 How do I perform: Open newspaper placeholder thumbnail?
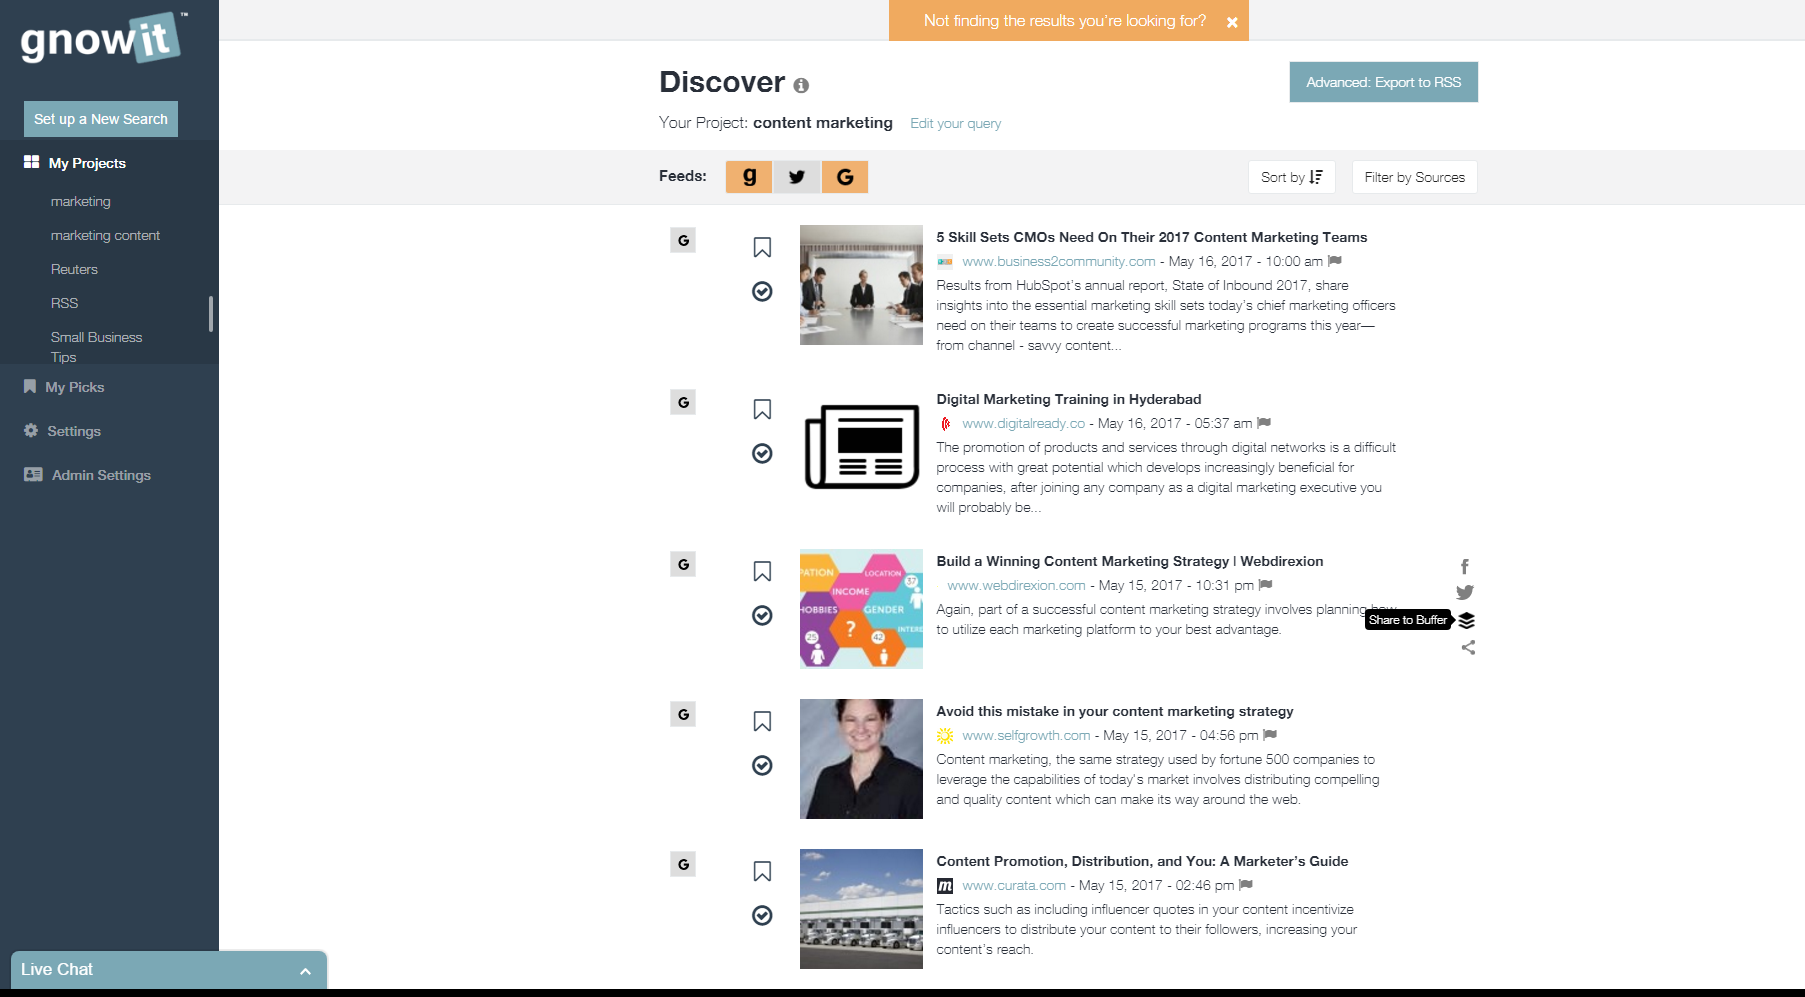click(x=861, y=447)
